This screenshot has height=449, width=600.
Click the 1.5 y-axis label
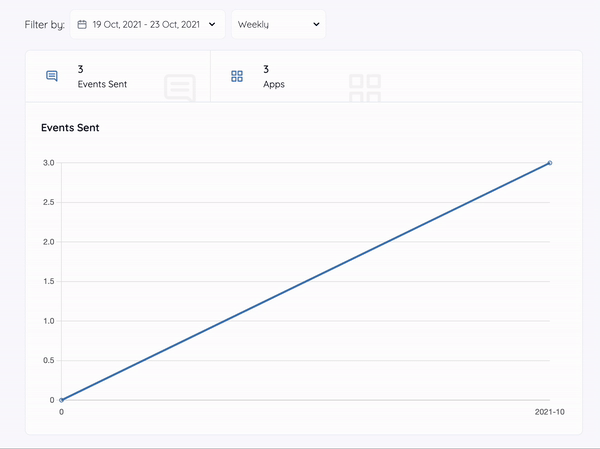click(x=48, y=282)
